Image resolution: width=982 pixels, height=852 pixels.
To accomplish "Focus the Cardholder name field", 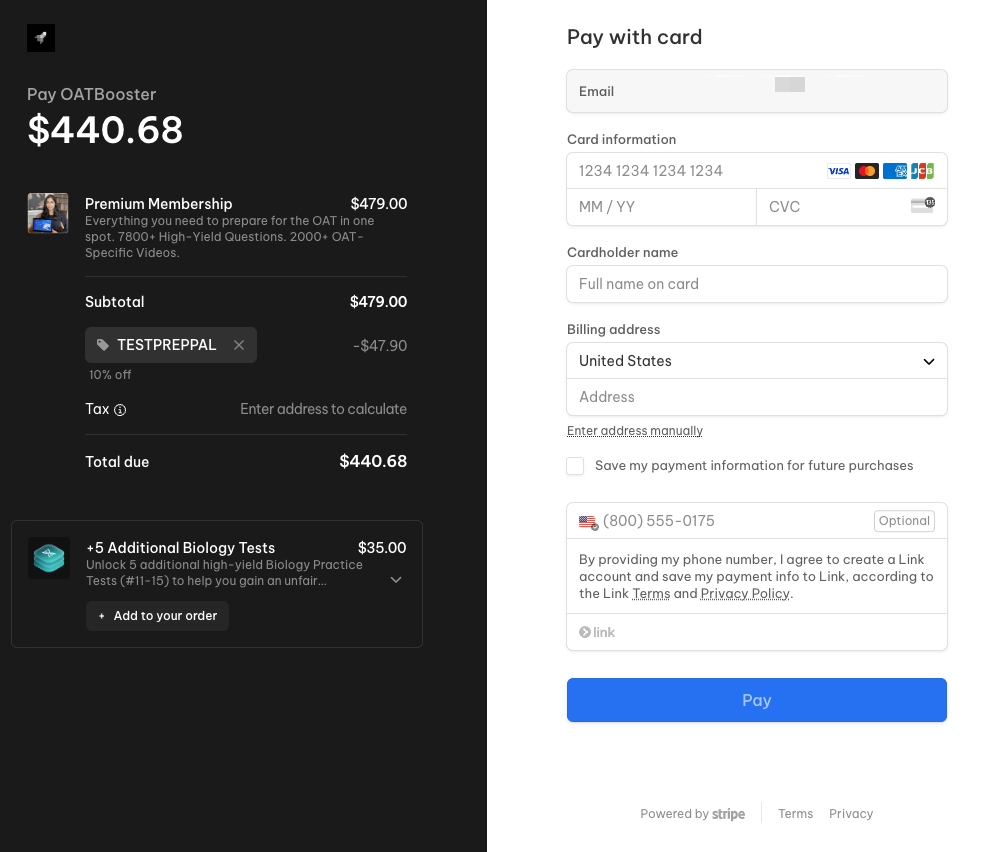I will (x=756, y=284).
